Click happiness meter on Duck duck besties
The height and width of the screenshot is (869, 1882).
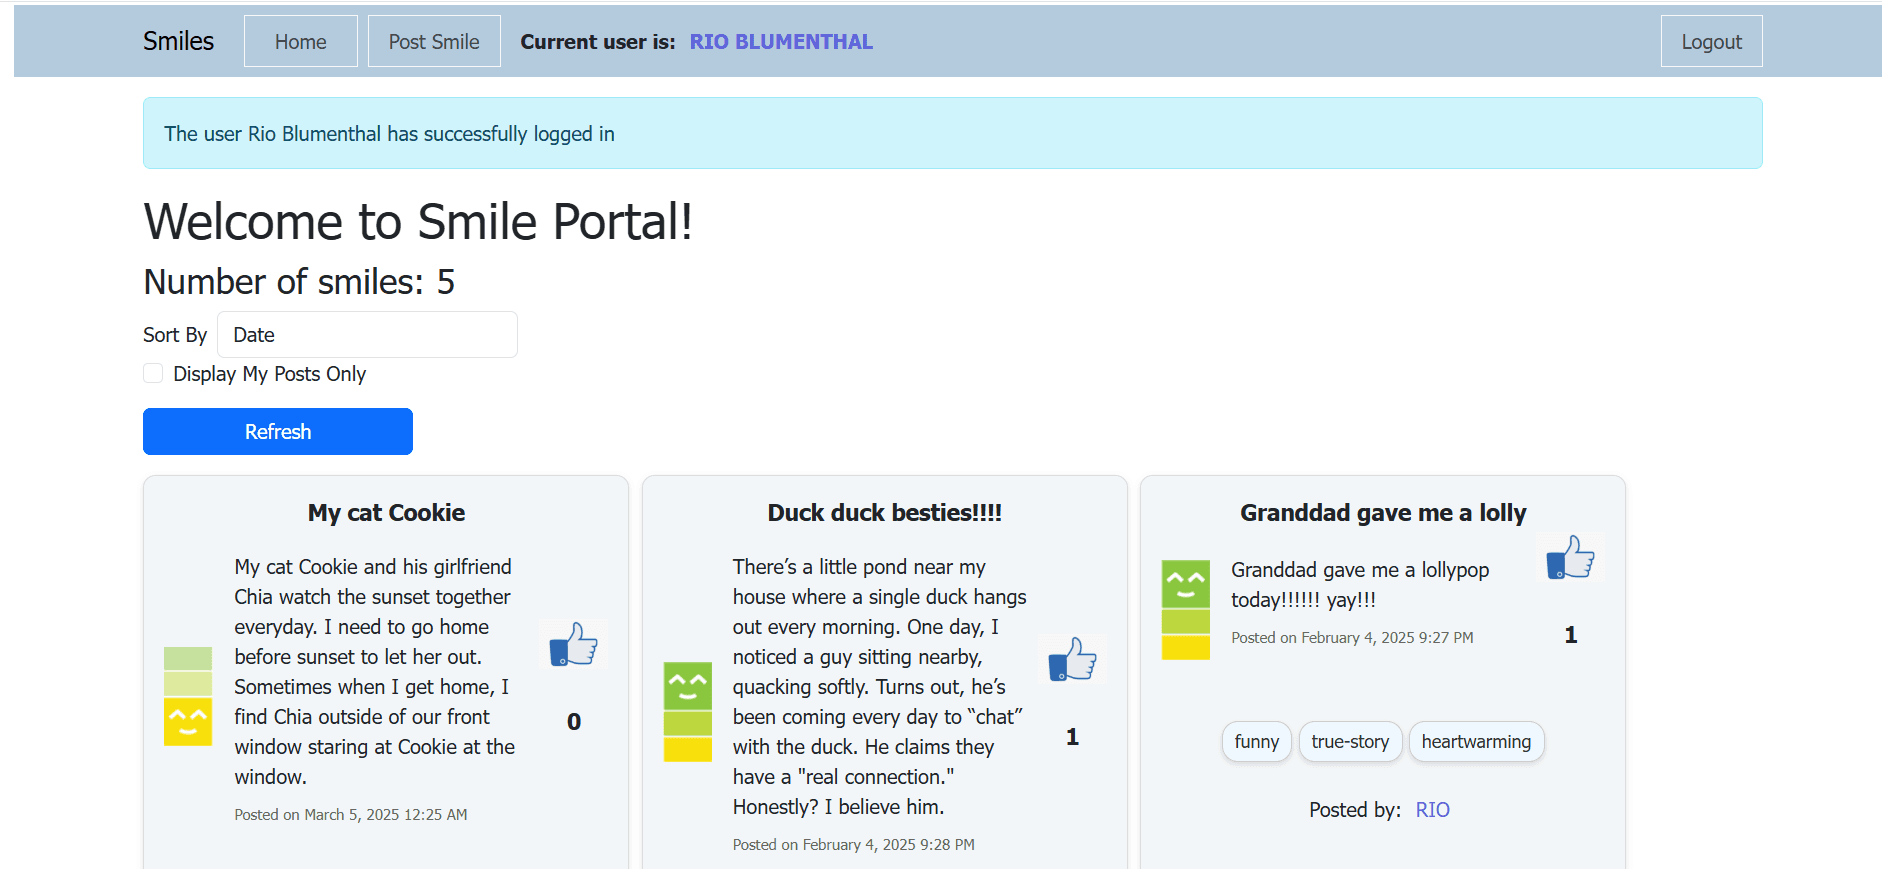(x=688, y=711)
